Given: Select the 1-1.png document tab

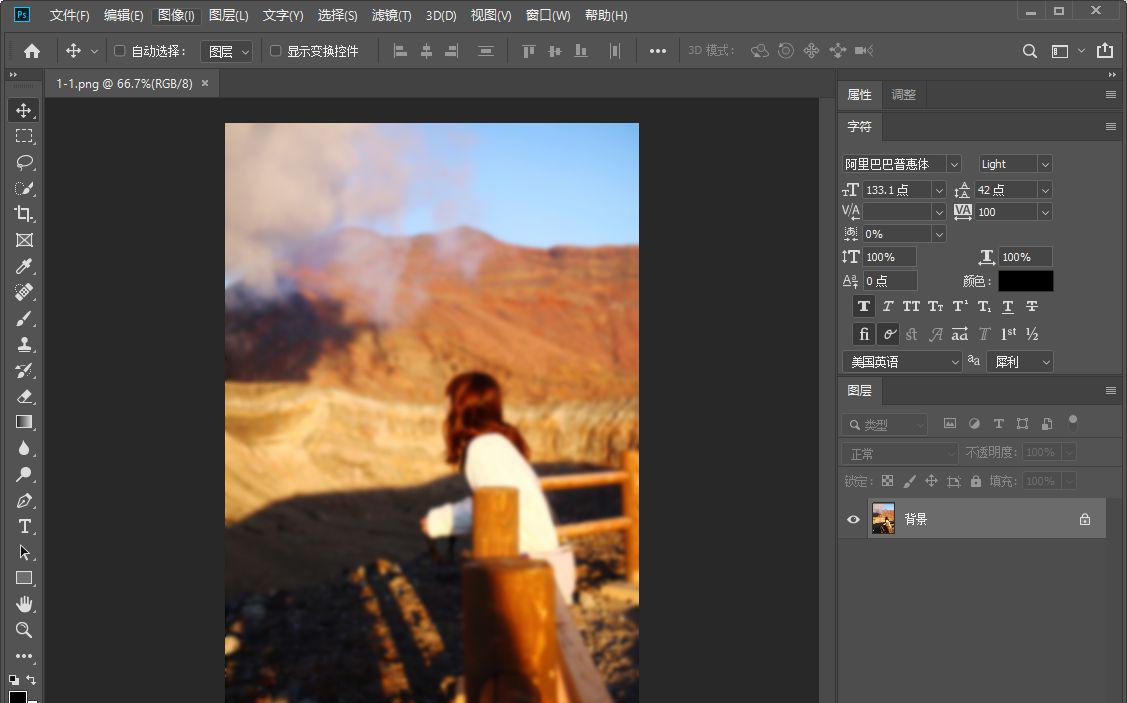Looking at the screenshot, I should tap(124, 83).
